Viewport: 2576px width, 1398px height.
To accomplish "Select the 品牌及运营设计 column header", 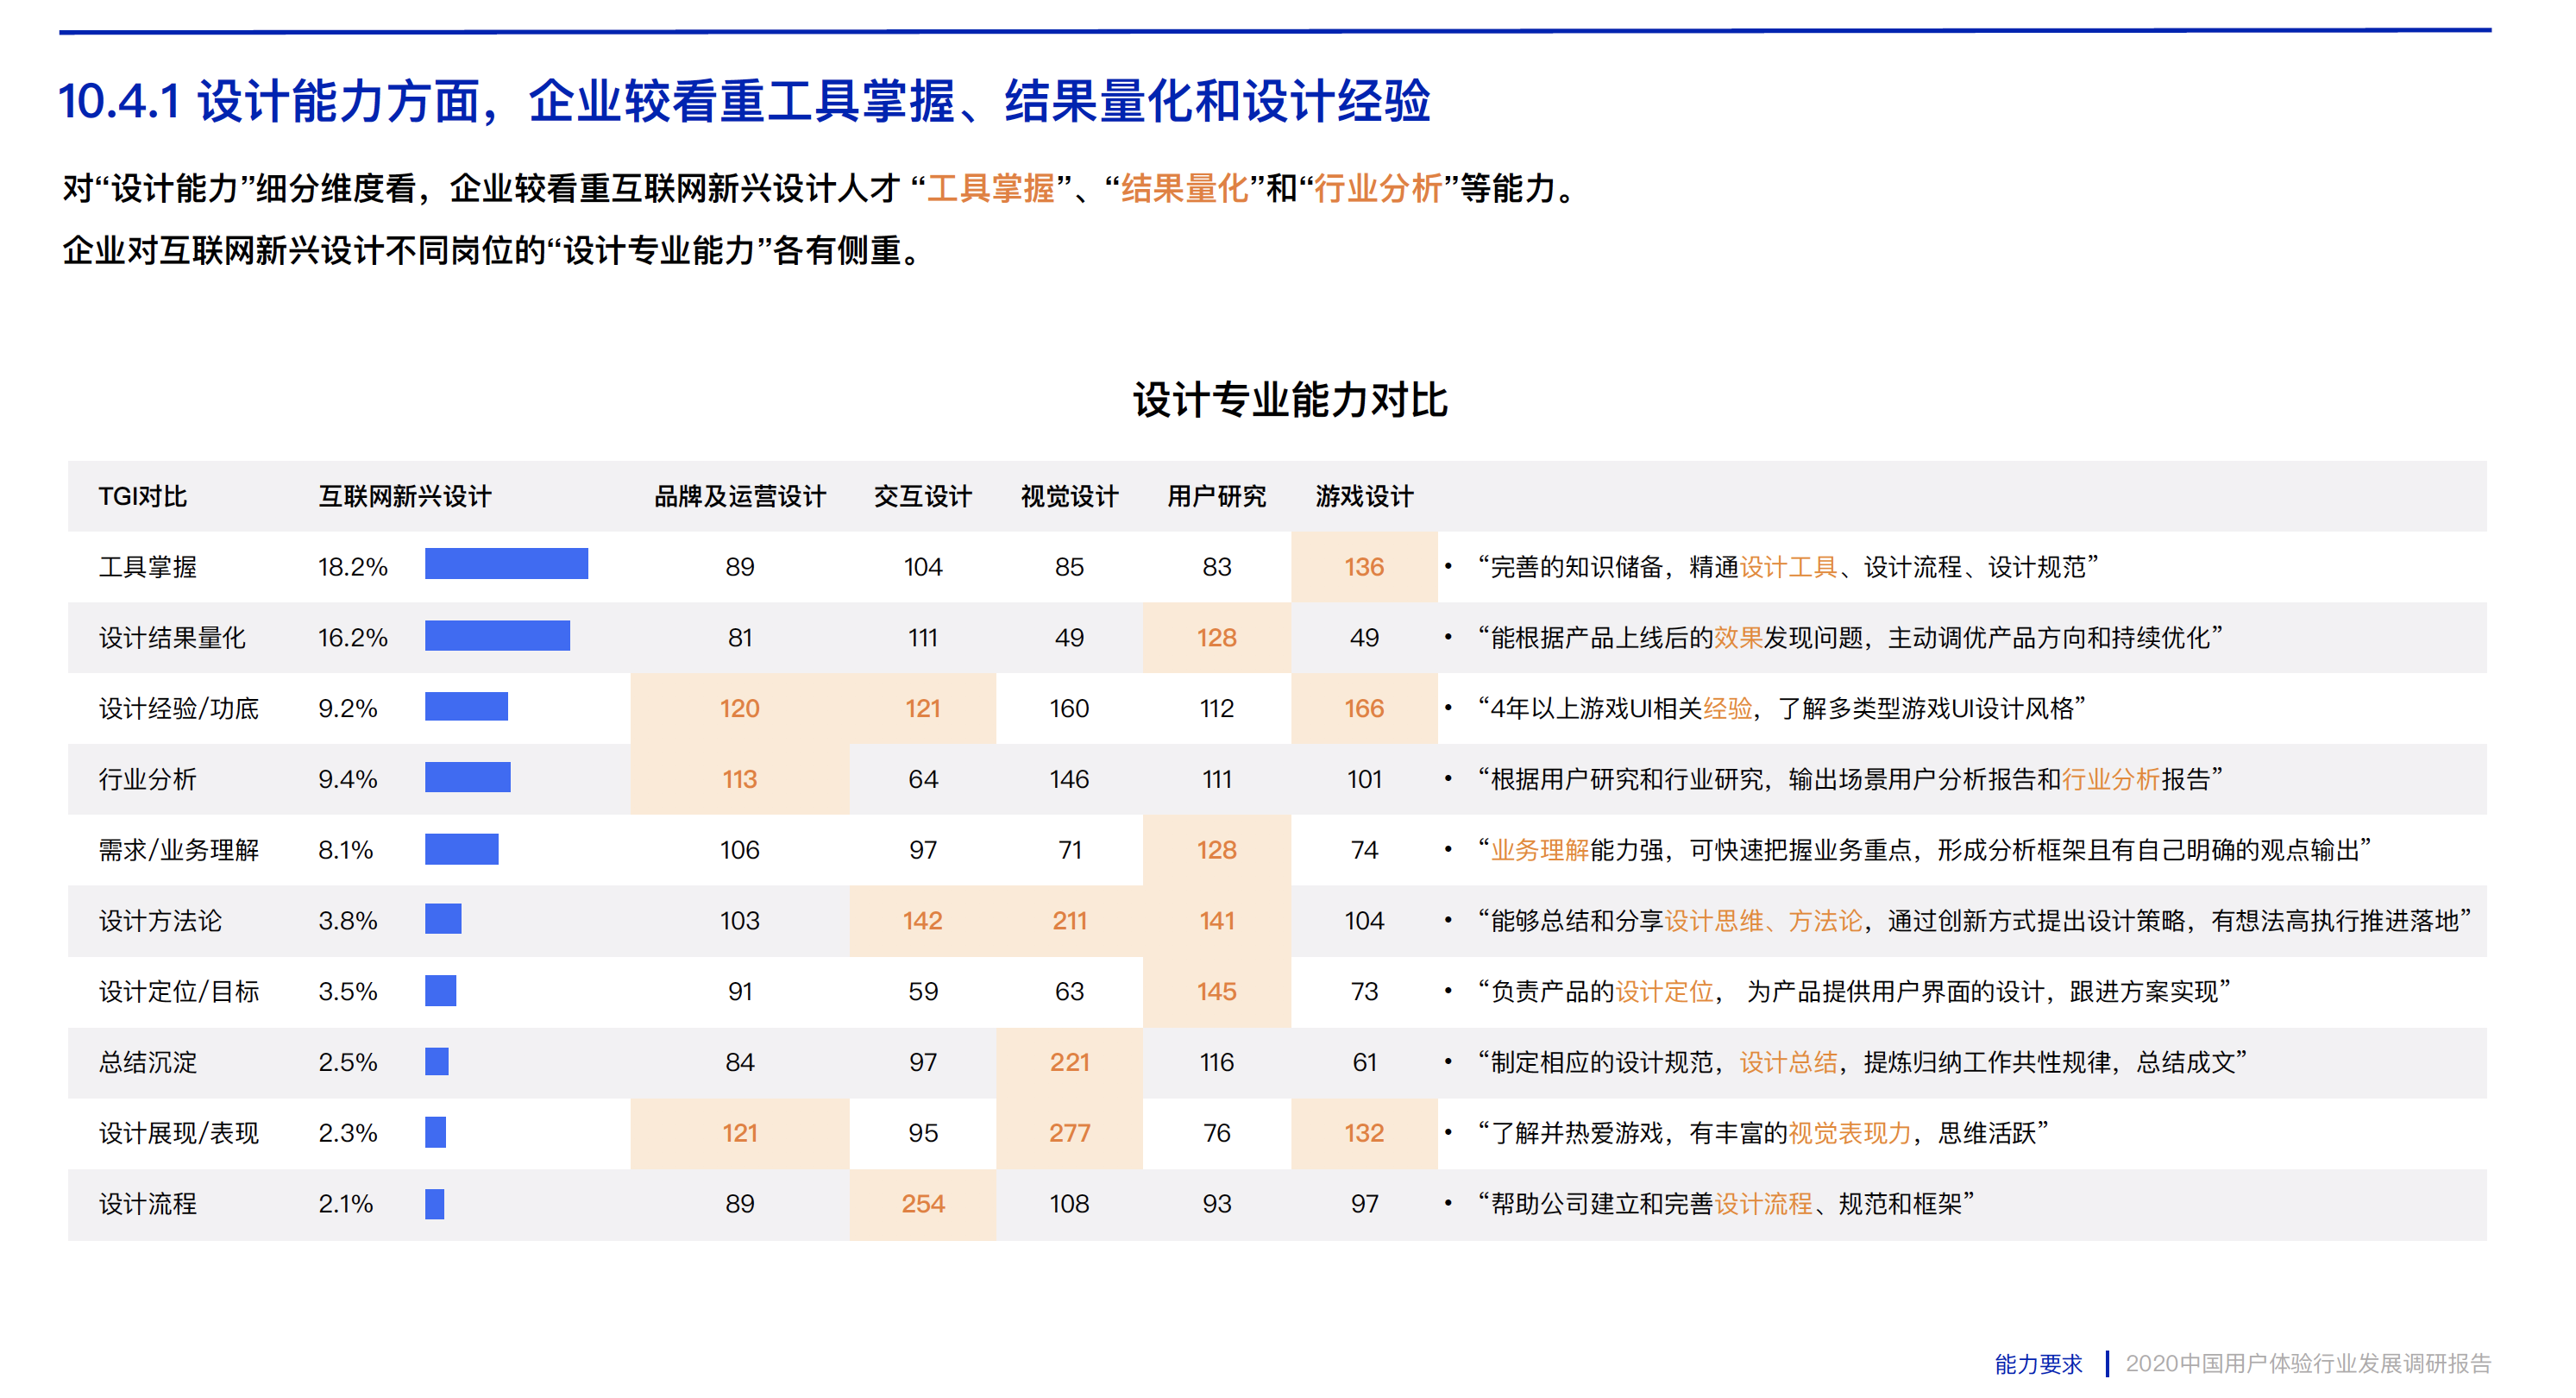I will point(740,496).
